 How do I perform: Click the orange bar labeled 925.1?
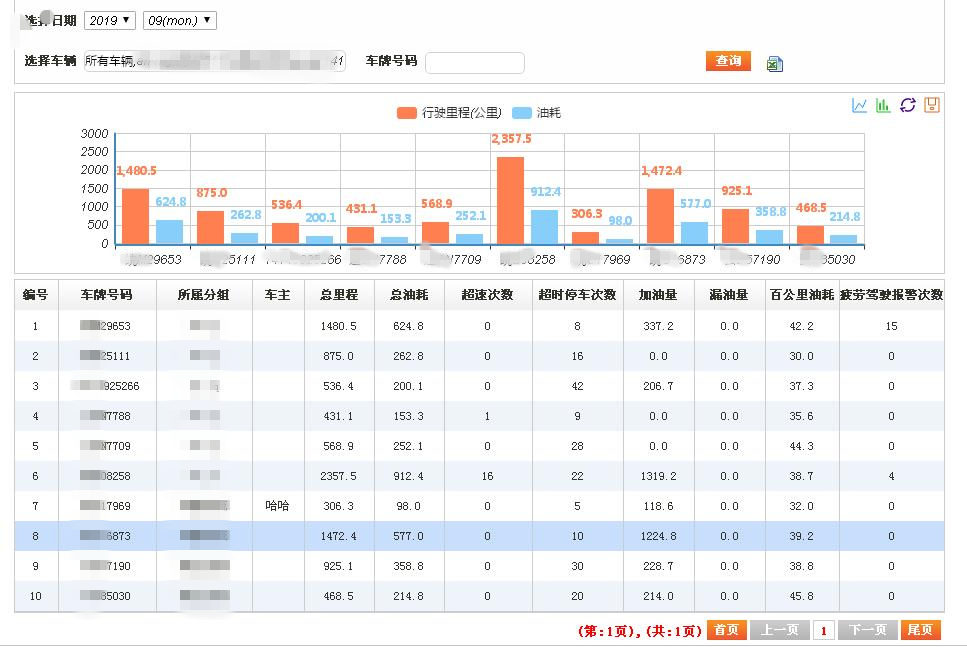[735, 226]
